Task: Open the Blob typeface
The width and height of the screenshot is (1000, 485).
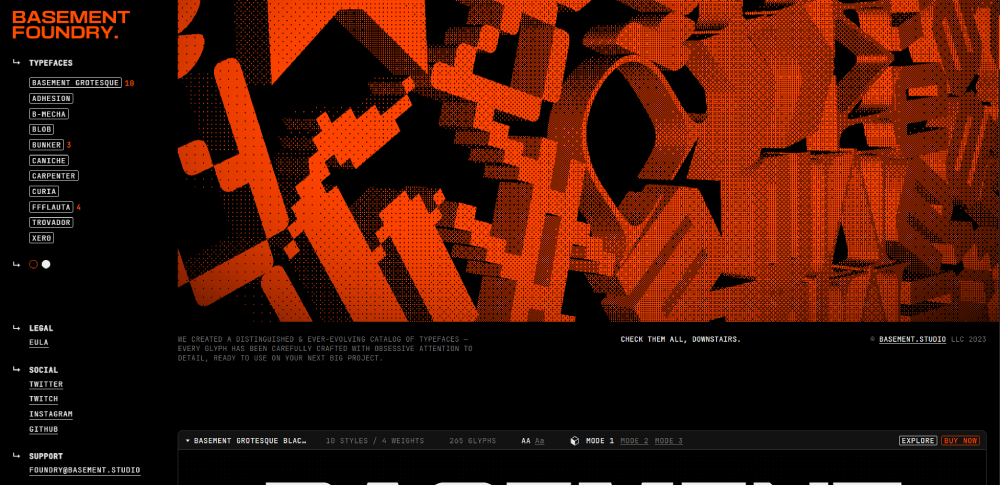Action: click(x=41, y=129)
